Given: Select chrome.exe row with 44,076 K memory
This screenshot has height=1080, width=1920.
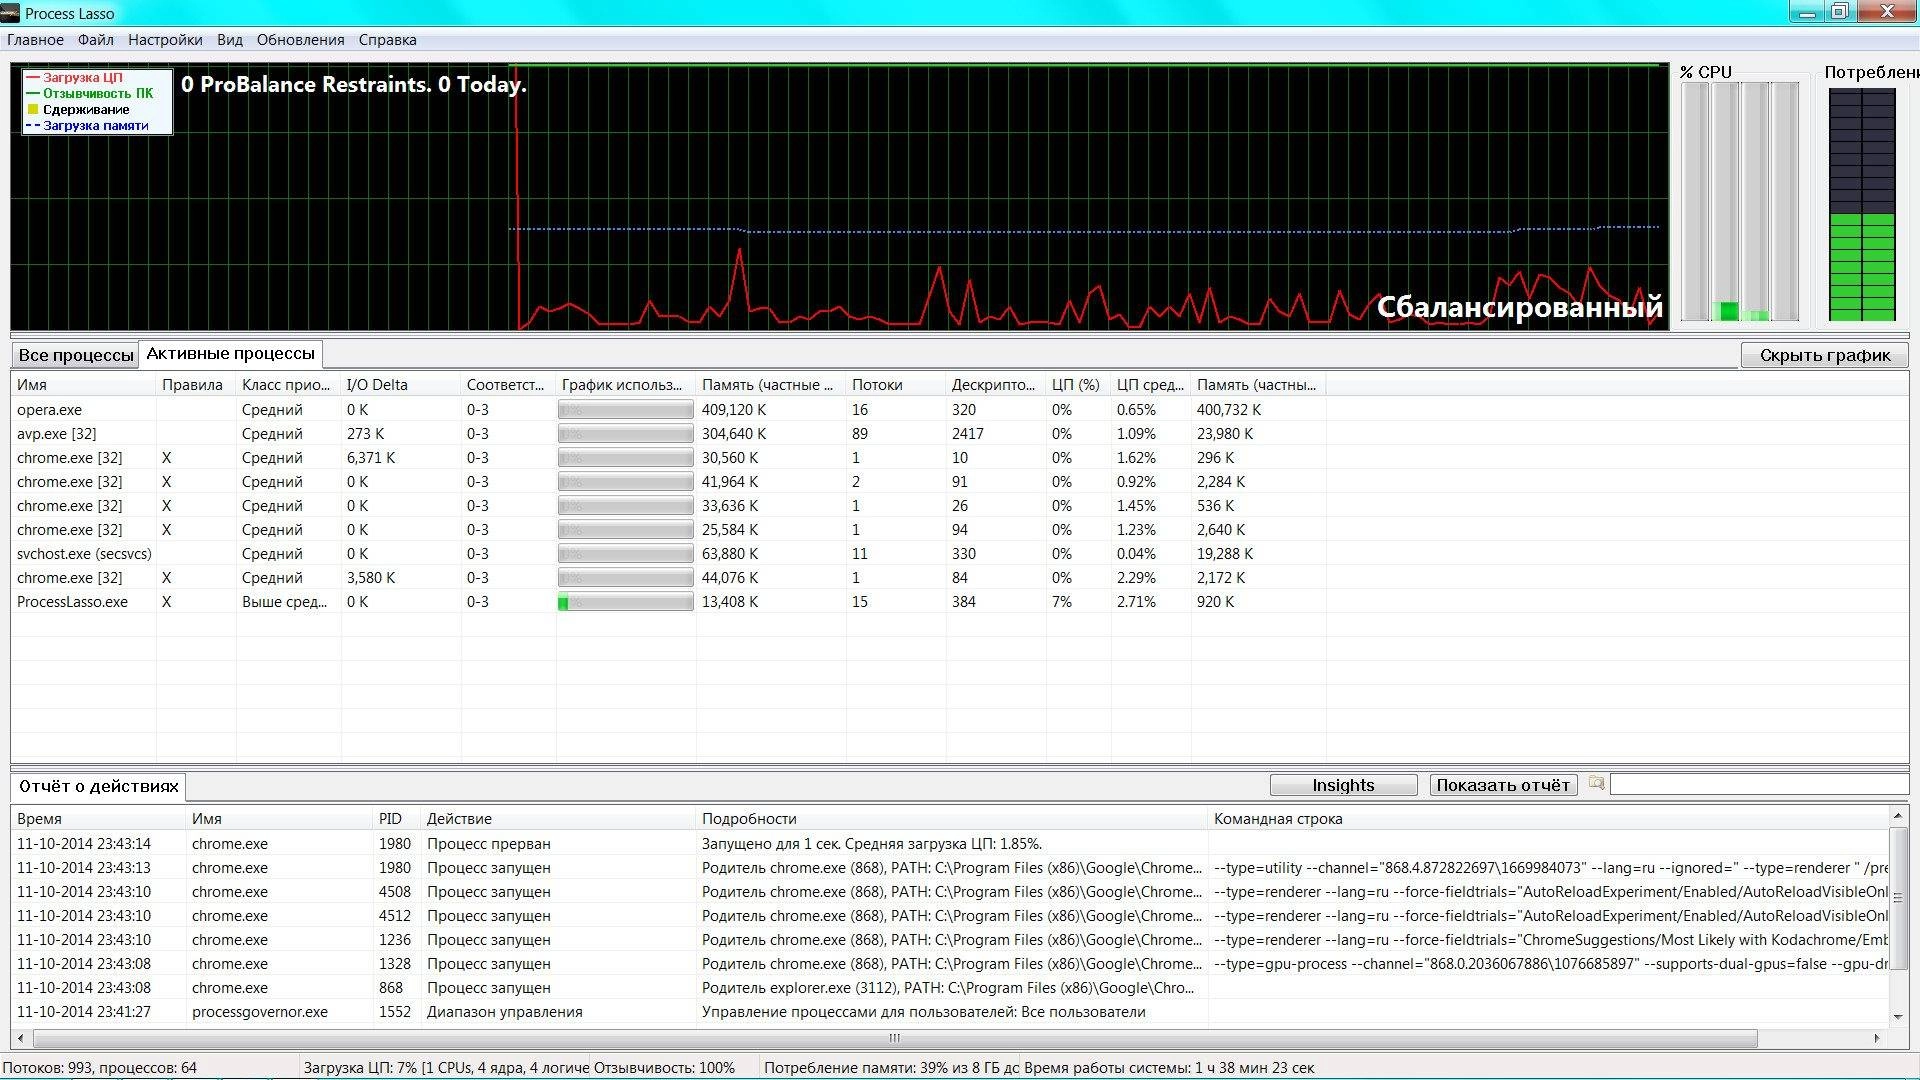Looking at the screenshot, I should click(x=668, y=578).
